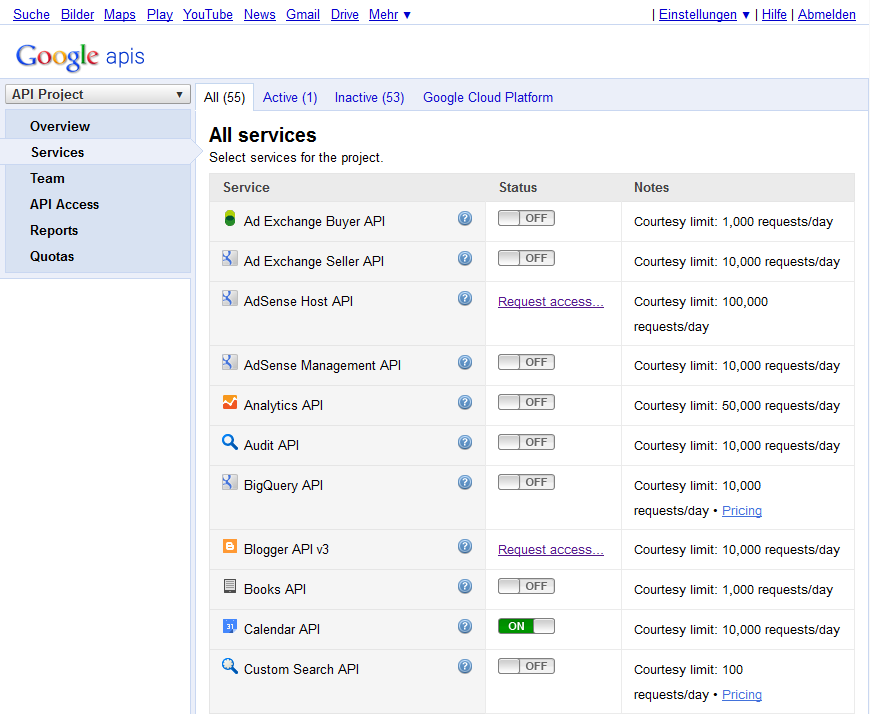Click the help icon for BigQuery API
The height and width of the screenshot is (714, 870).
tap(465, 483)
